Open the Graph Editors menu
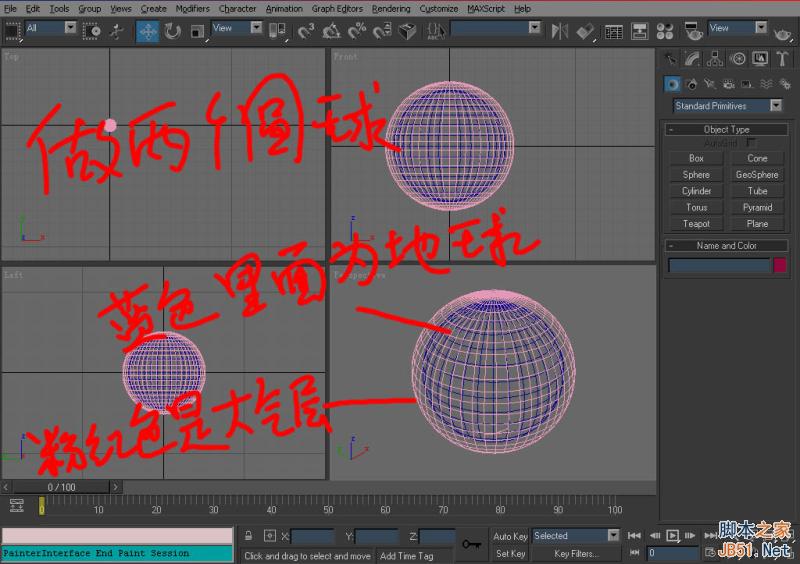Screen dimensions: 800x564 point(337,9)
